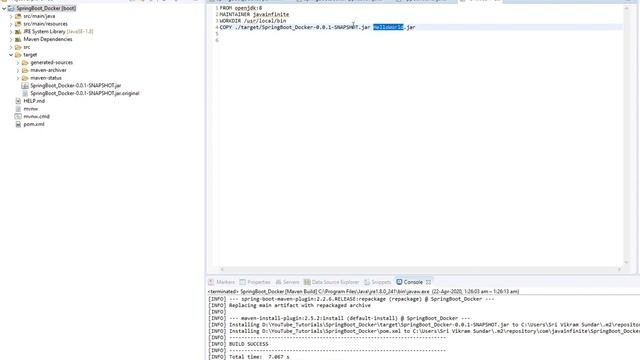
Task: Click the editor vertical scrollbar
Action: [x=626, y=135]
